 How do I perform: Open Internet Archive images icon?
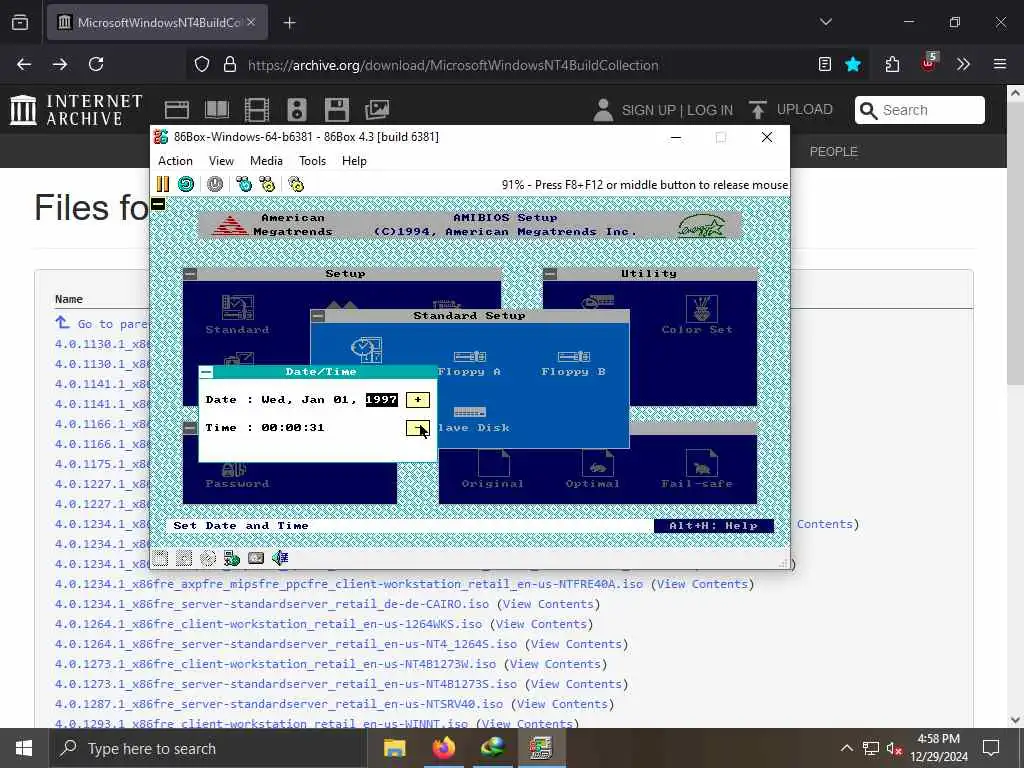(x=377, y=110)
